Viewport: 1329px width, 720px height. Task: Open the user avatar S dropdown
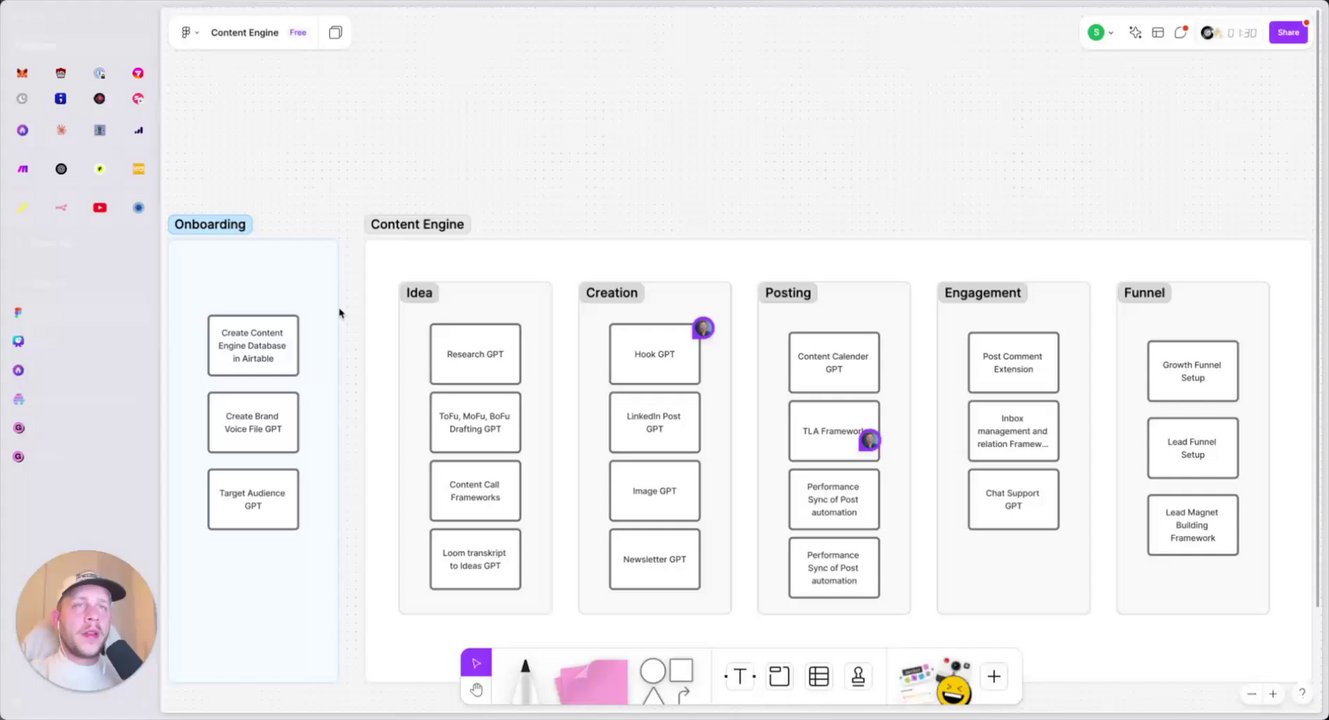[1100, 32]
